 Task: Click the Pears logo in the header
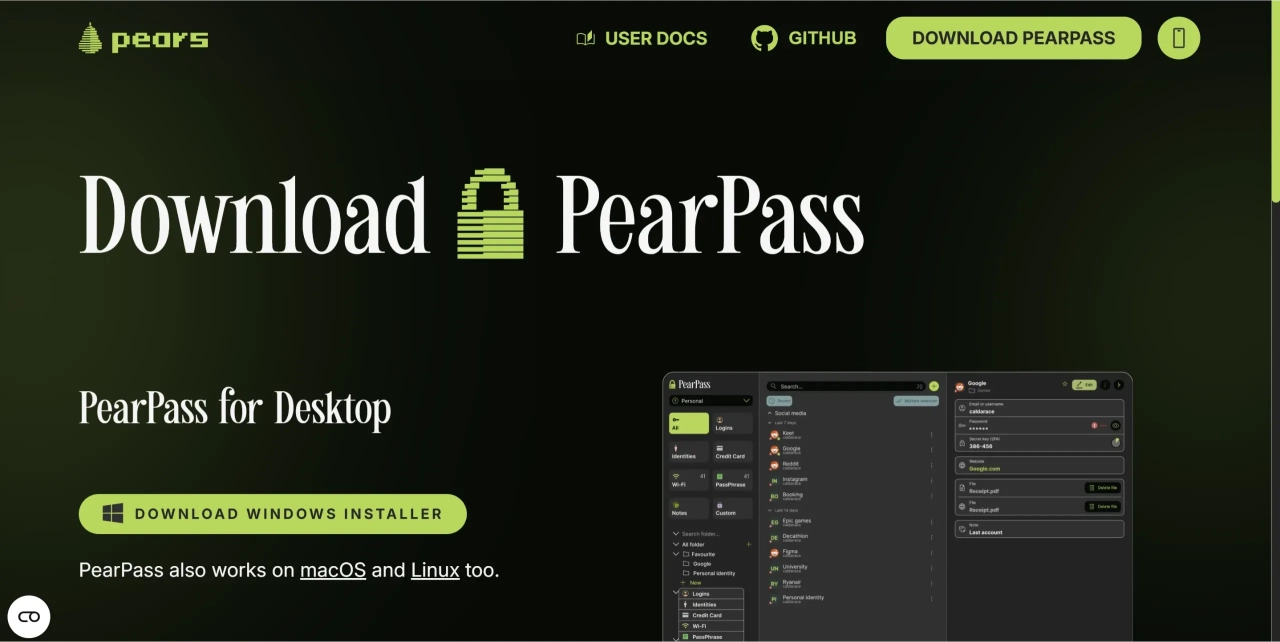pos(143,39)
